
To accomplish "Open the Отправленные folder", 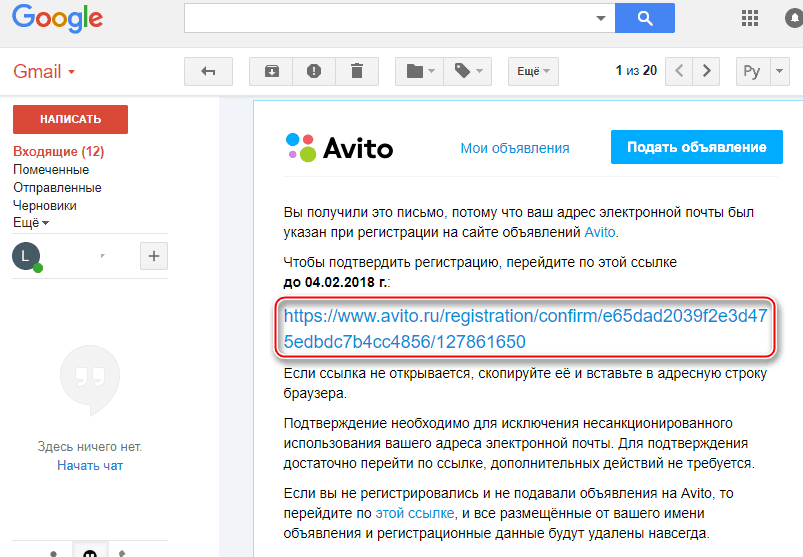I will click(57, 187).
